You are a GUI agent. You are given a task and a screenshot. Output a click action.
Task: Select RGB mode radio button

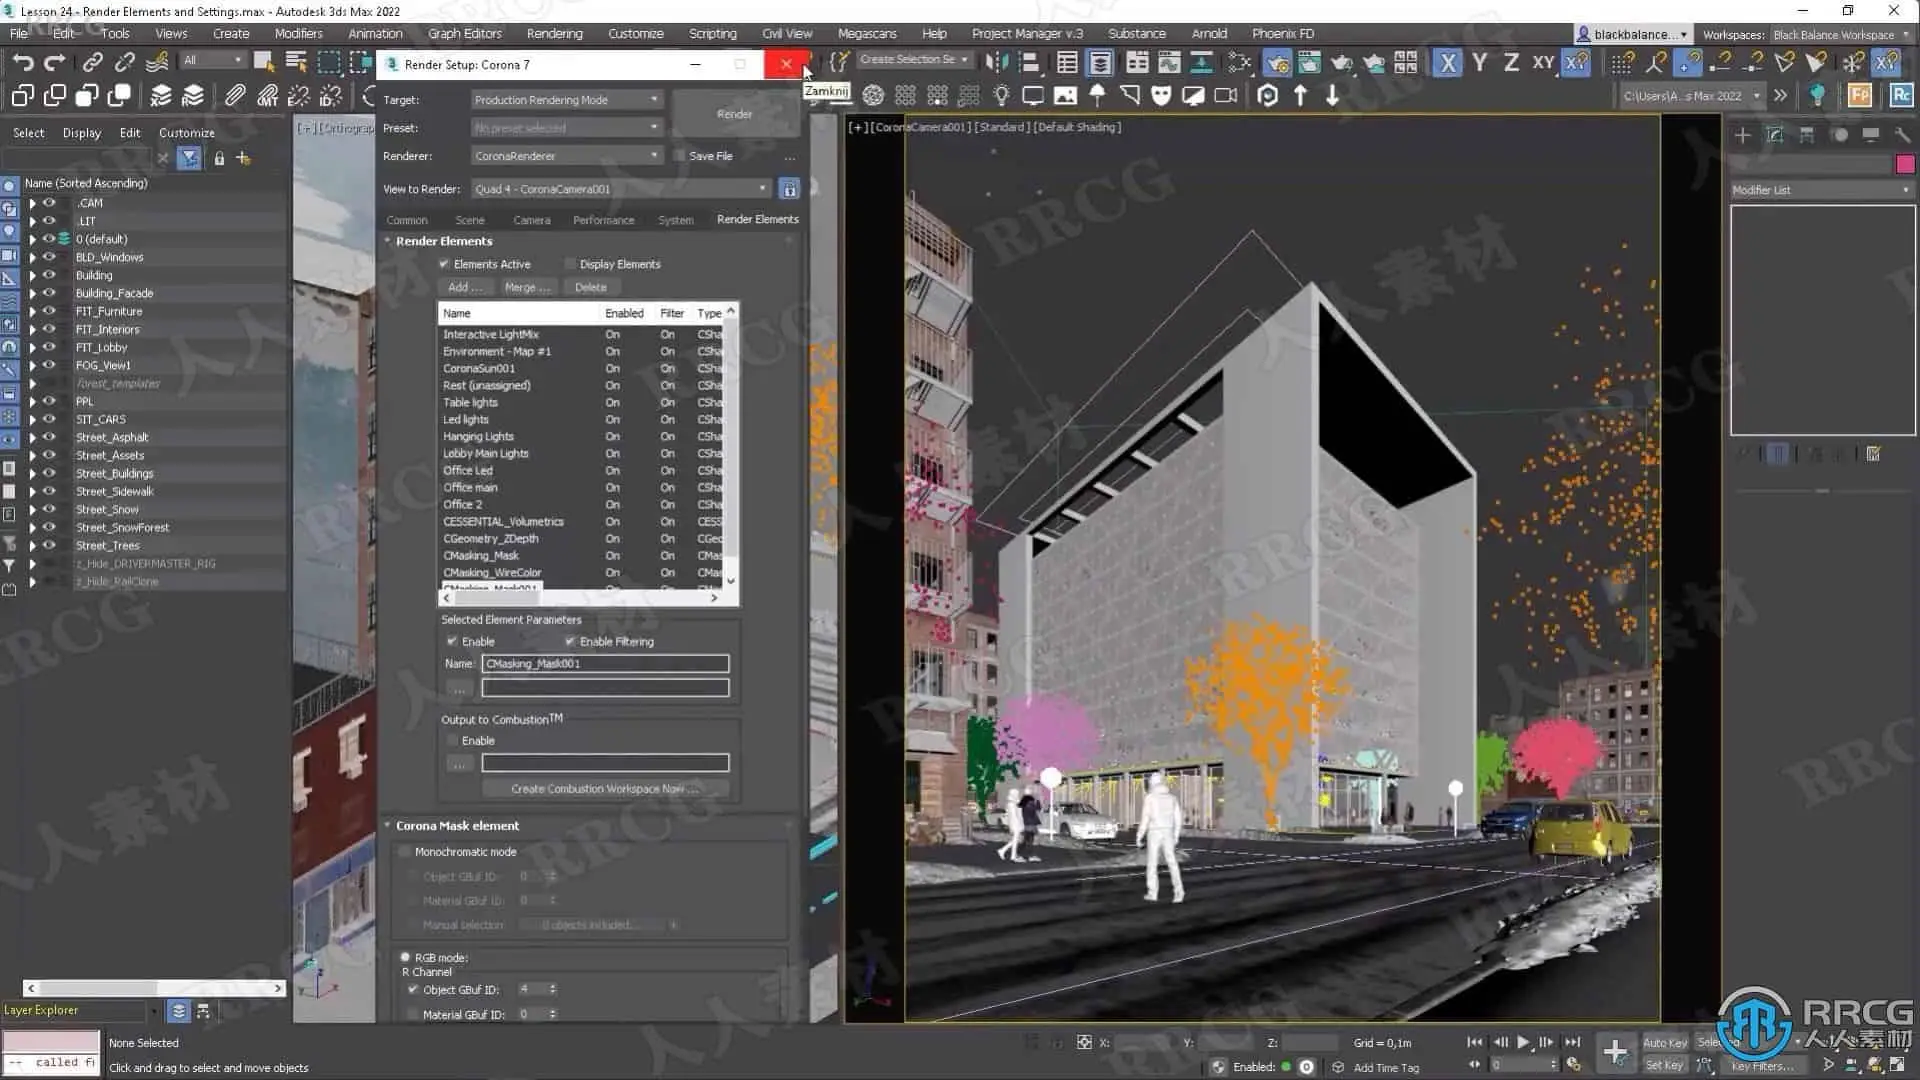405,957
